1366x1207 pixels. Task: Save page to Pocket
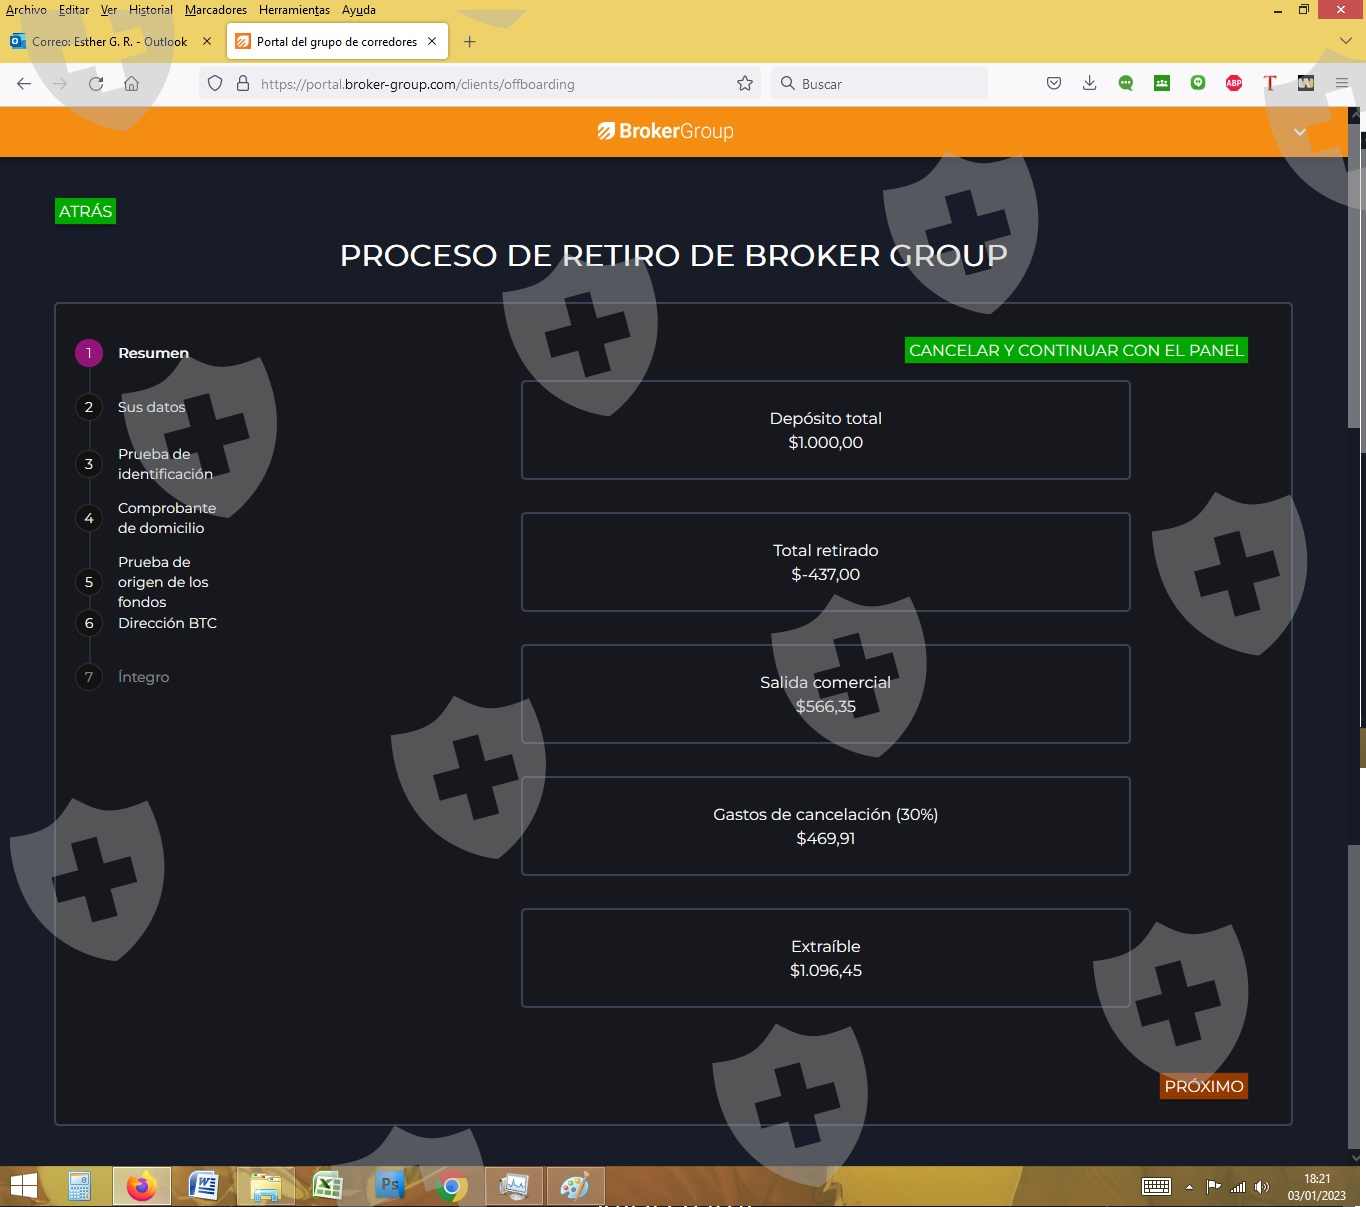tap(1054, 84)
